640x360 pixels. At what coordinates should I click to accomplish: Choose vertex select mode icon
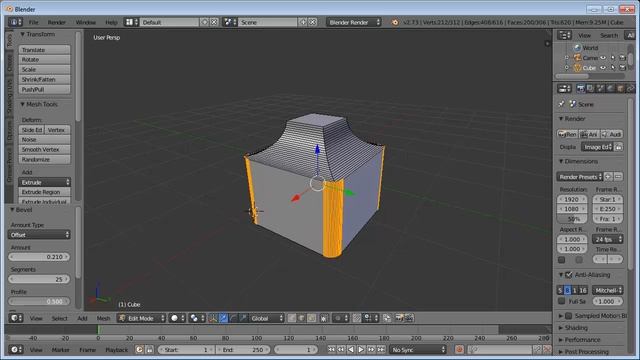(292, 318)
